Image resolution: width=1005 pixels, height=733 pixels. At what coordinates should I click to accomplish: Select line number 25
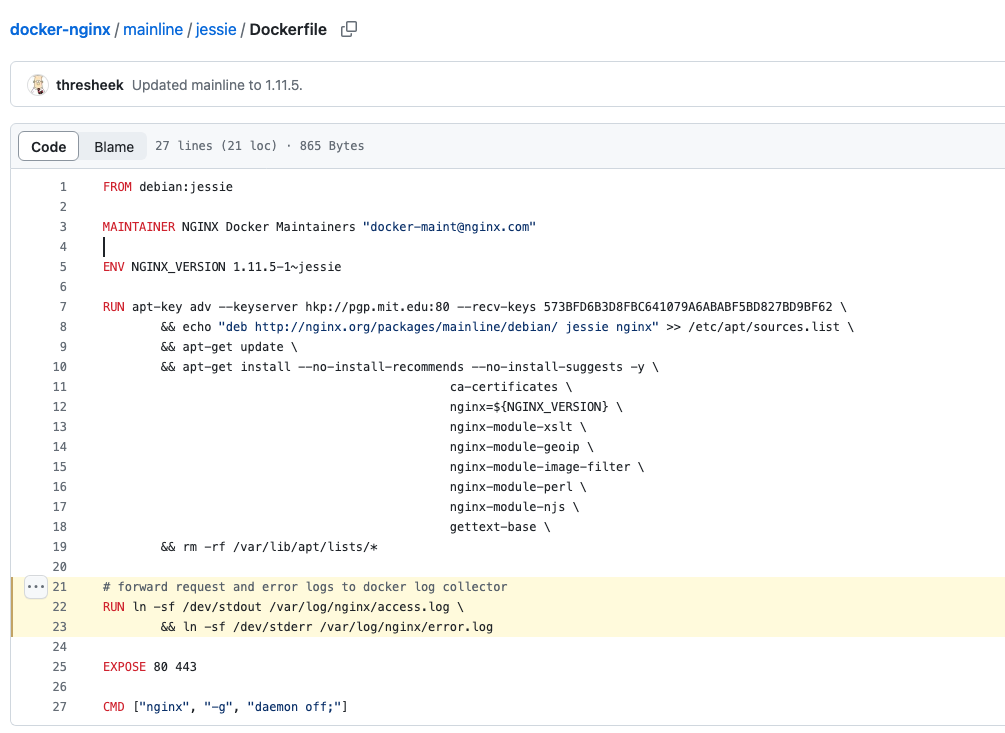point(60,667)
